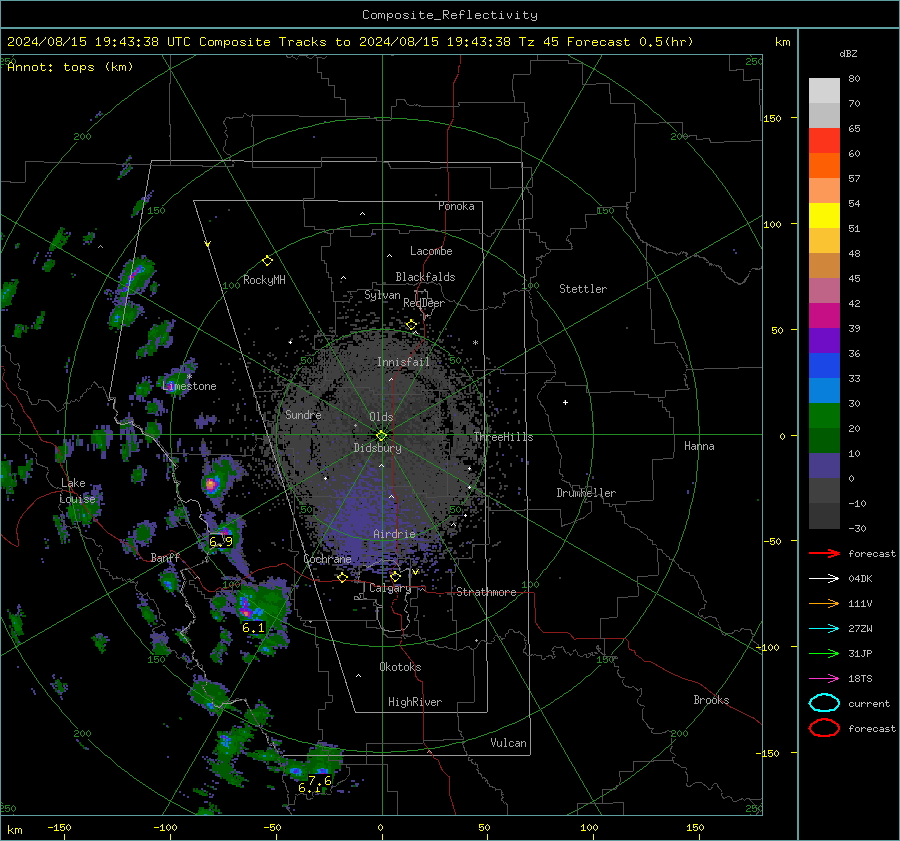Click the Limestone label

click(189, 386)
